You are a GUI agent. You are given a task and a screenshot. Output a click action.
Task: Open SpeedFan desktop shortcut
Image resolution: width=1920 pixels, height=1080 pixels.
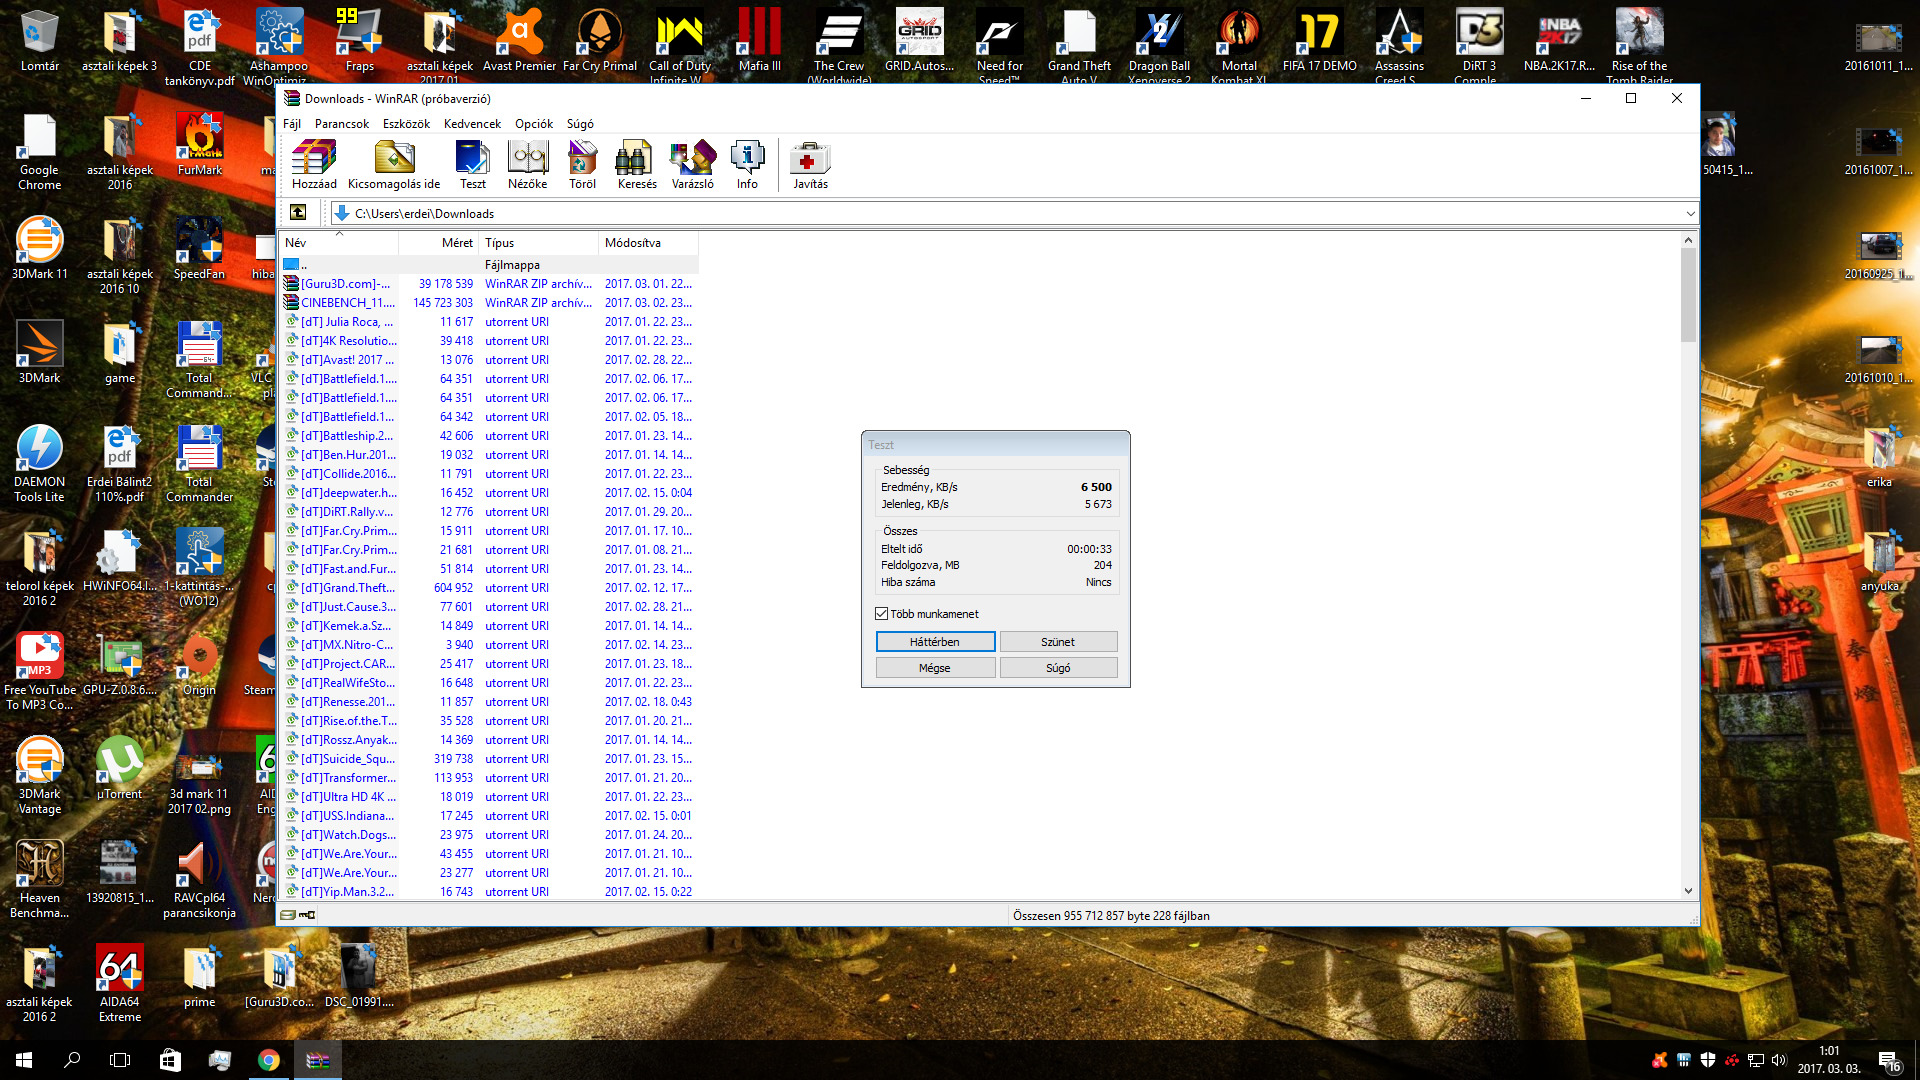coord(200,250)
